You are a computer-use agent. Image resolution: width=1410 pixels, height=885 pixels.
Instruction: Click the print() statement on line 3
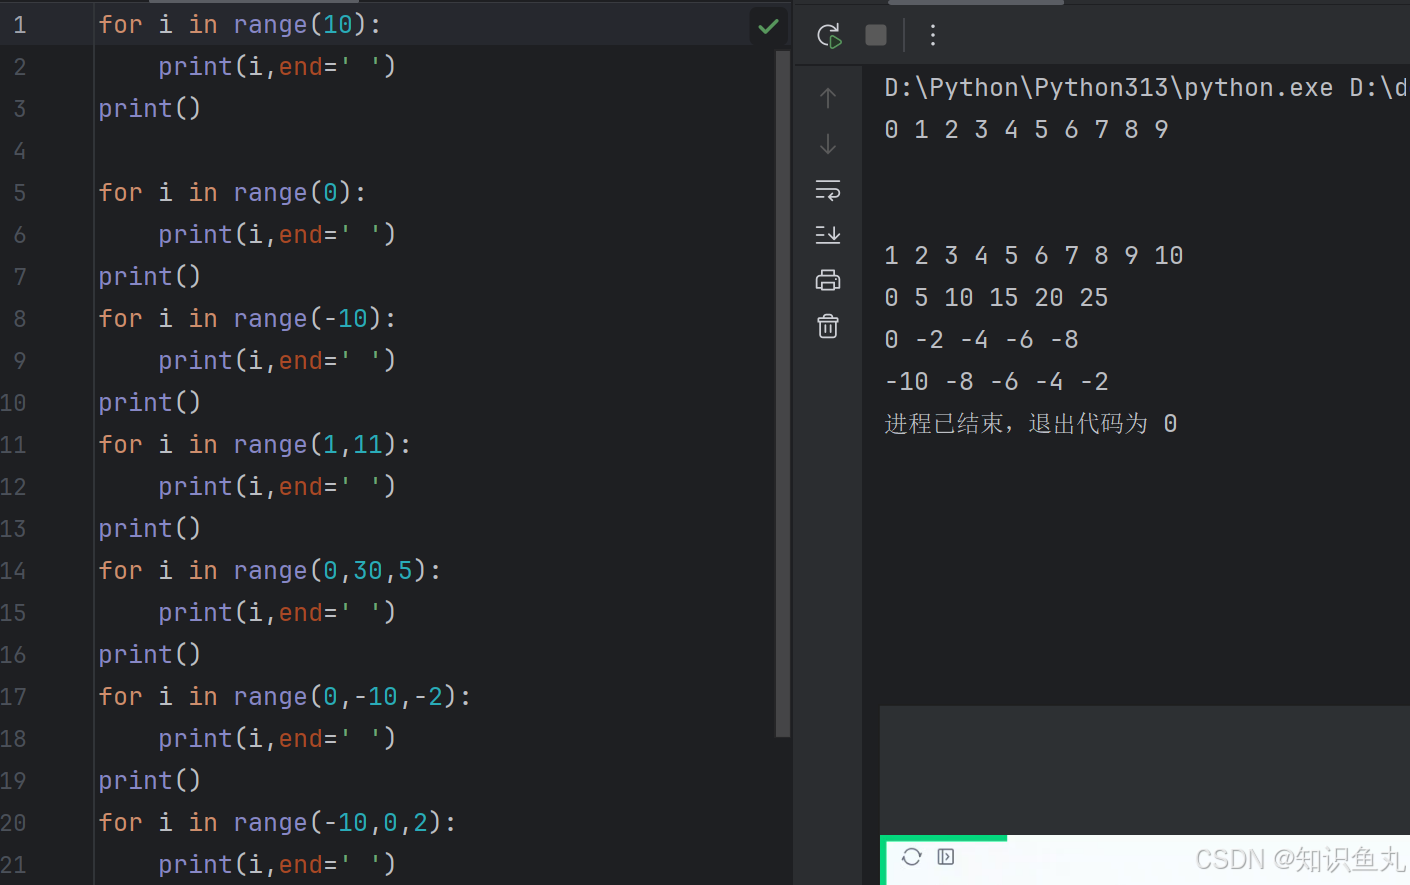point(148,108)
